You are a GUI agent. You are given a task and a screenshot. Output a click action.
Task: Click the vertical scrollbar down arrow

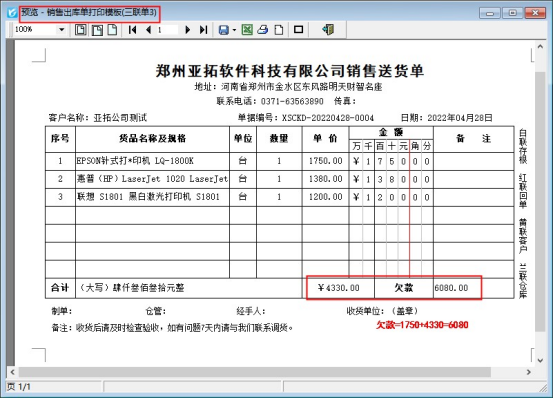(540, 361)
